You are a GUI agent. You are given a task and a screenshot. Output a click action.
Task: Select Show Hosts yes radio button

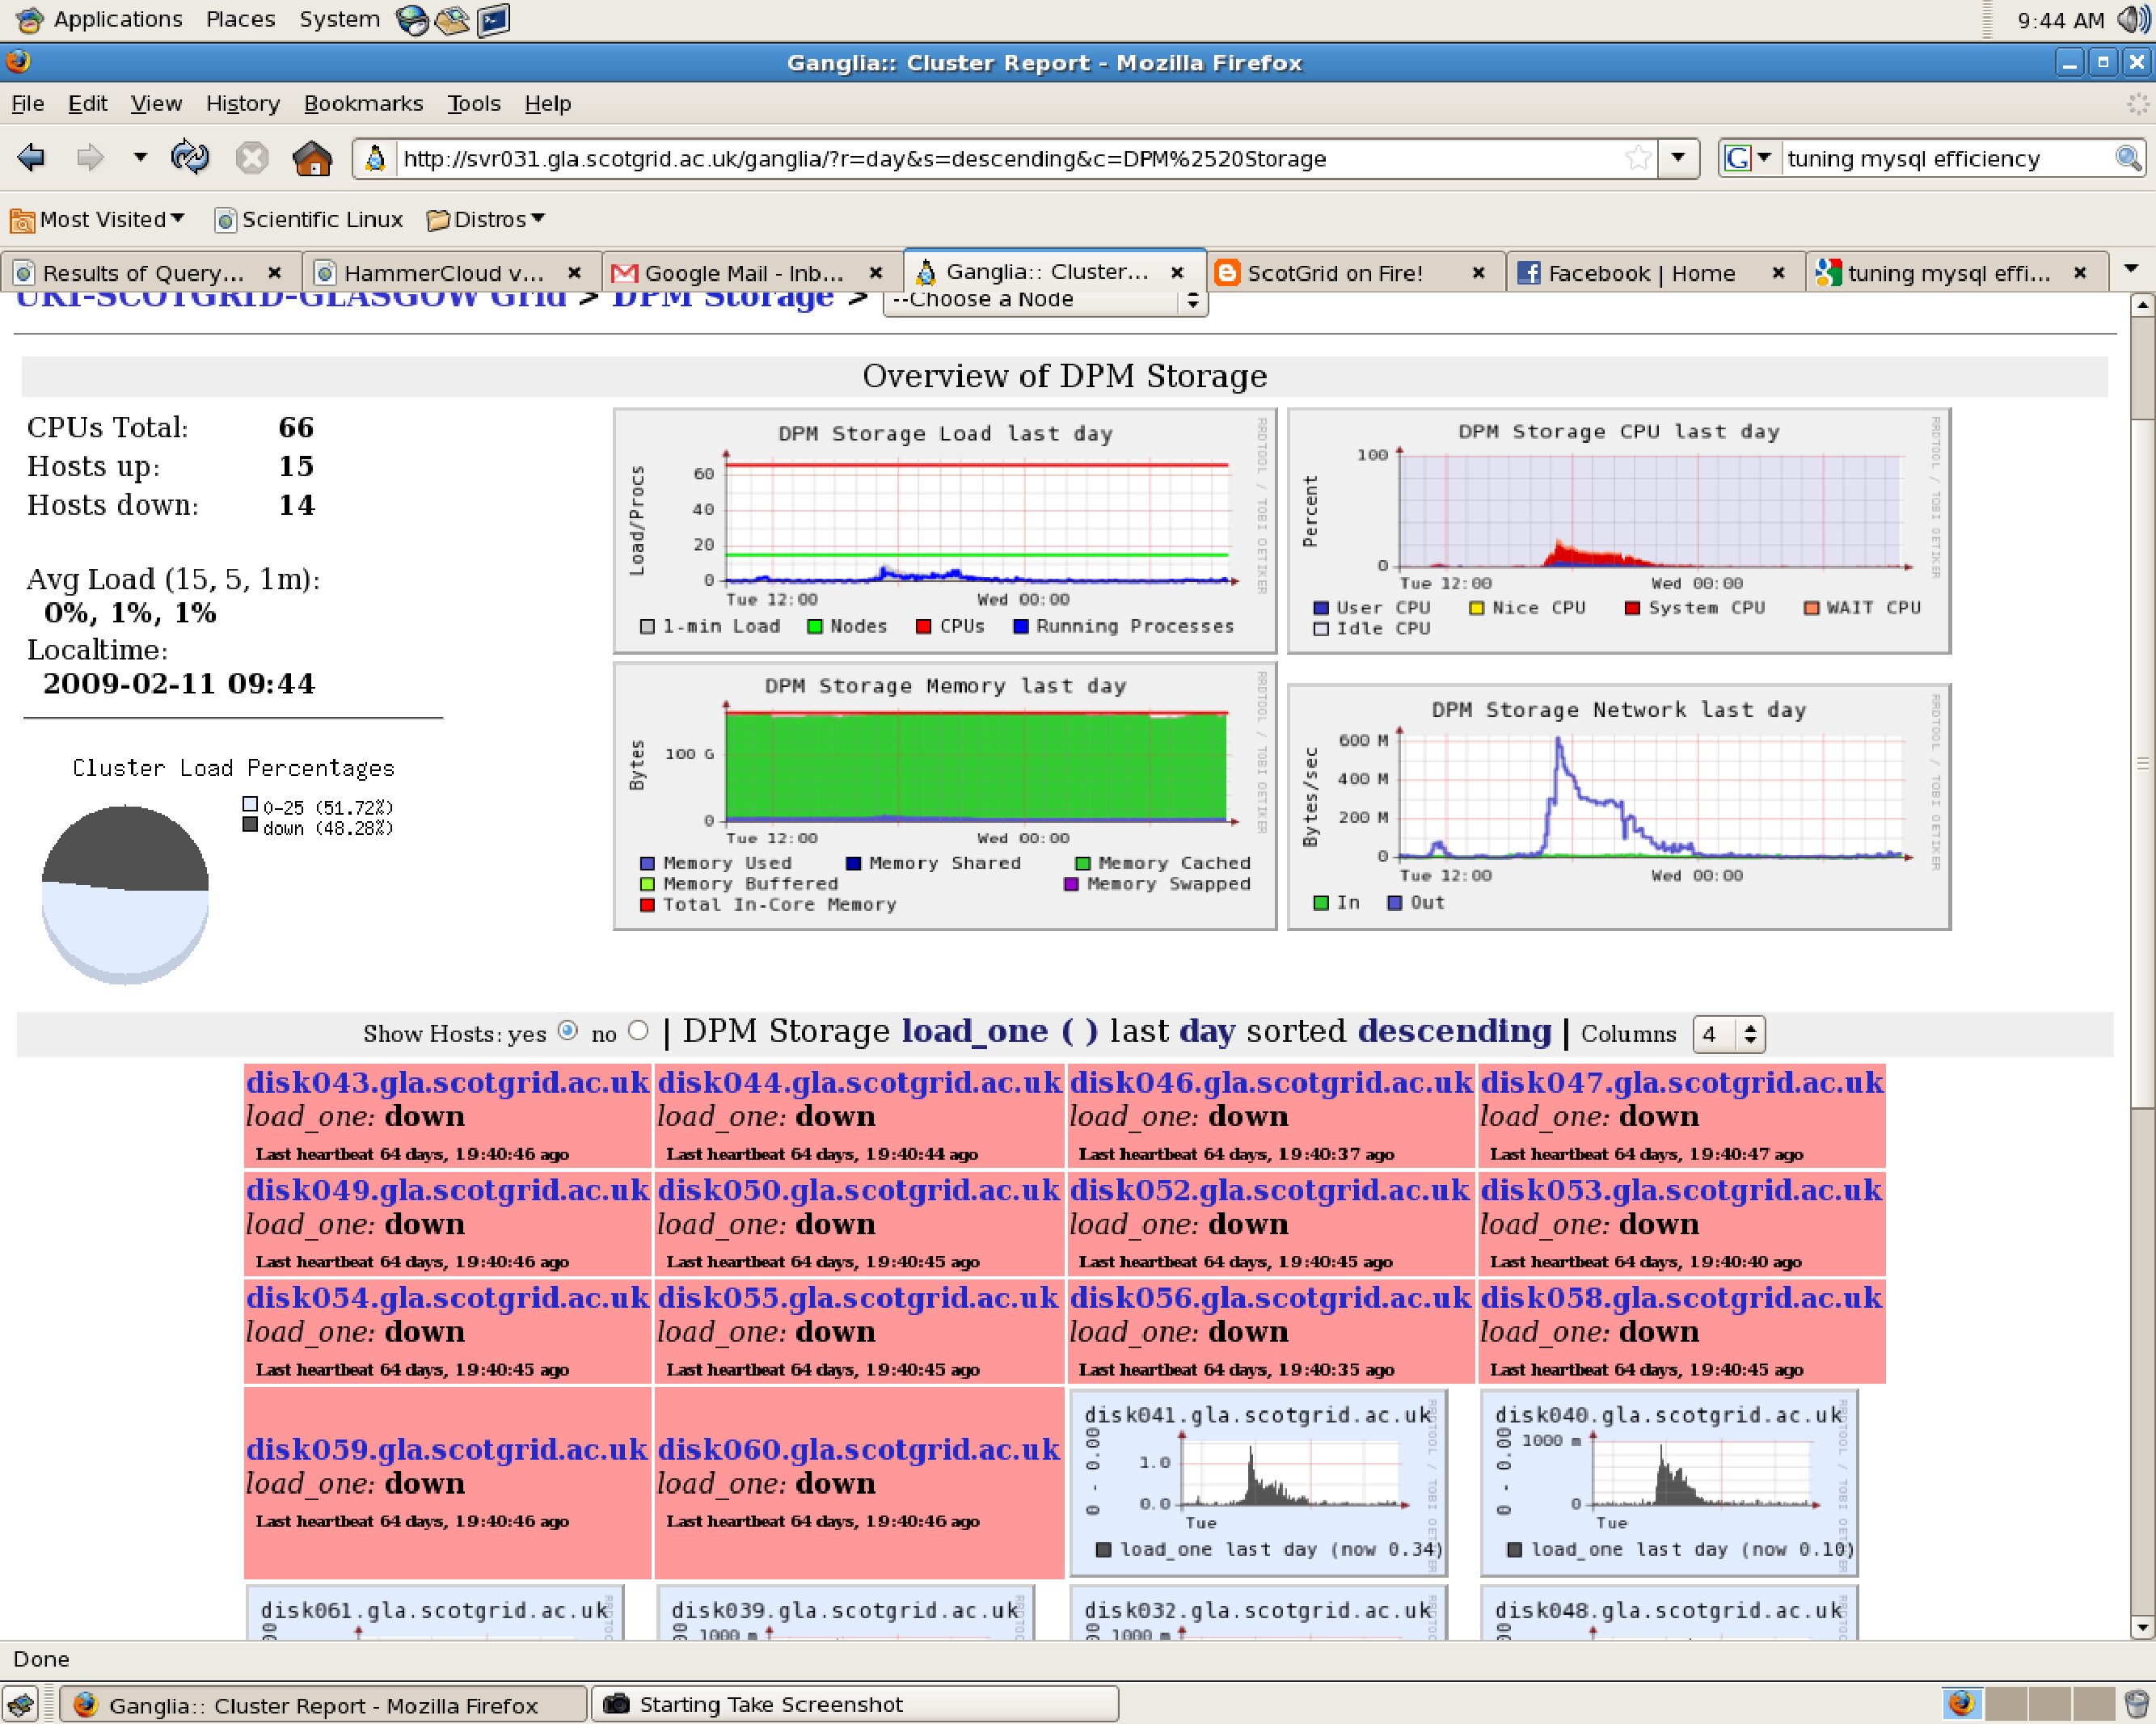568,1031
